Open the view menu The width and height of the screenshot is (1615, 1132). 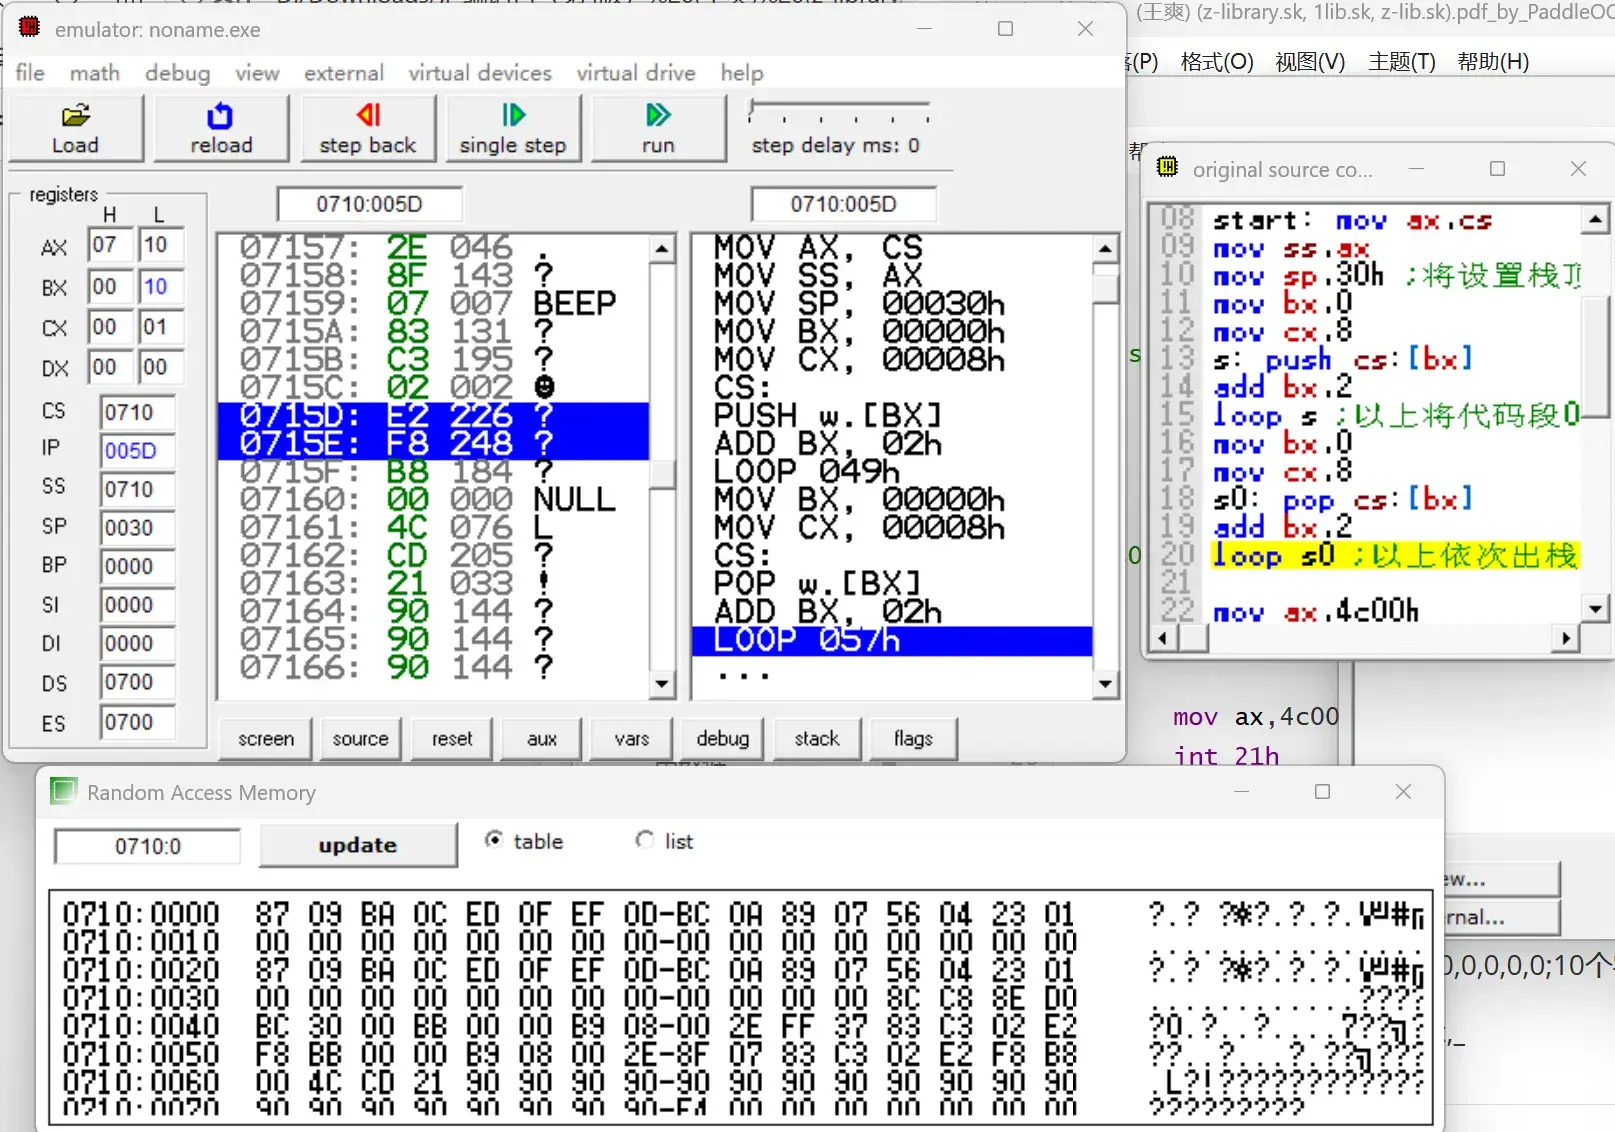click(x=257, y=73)
